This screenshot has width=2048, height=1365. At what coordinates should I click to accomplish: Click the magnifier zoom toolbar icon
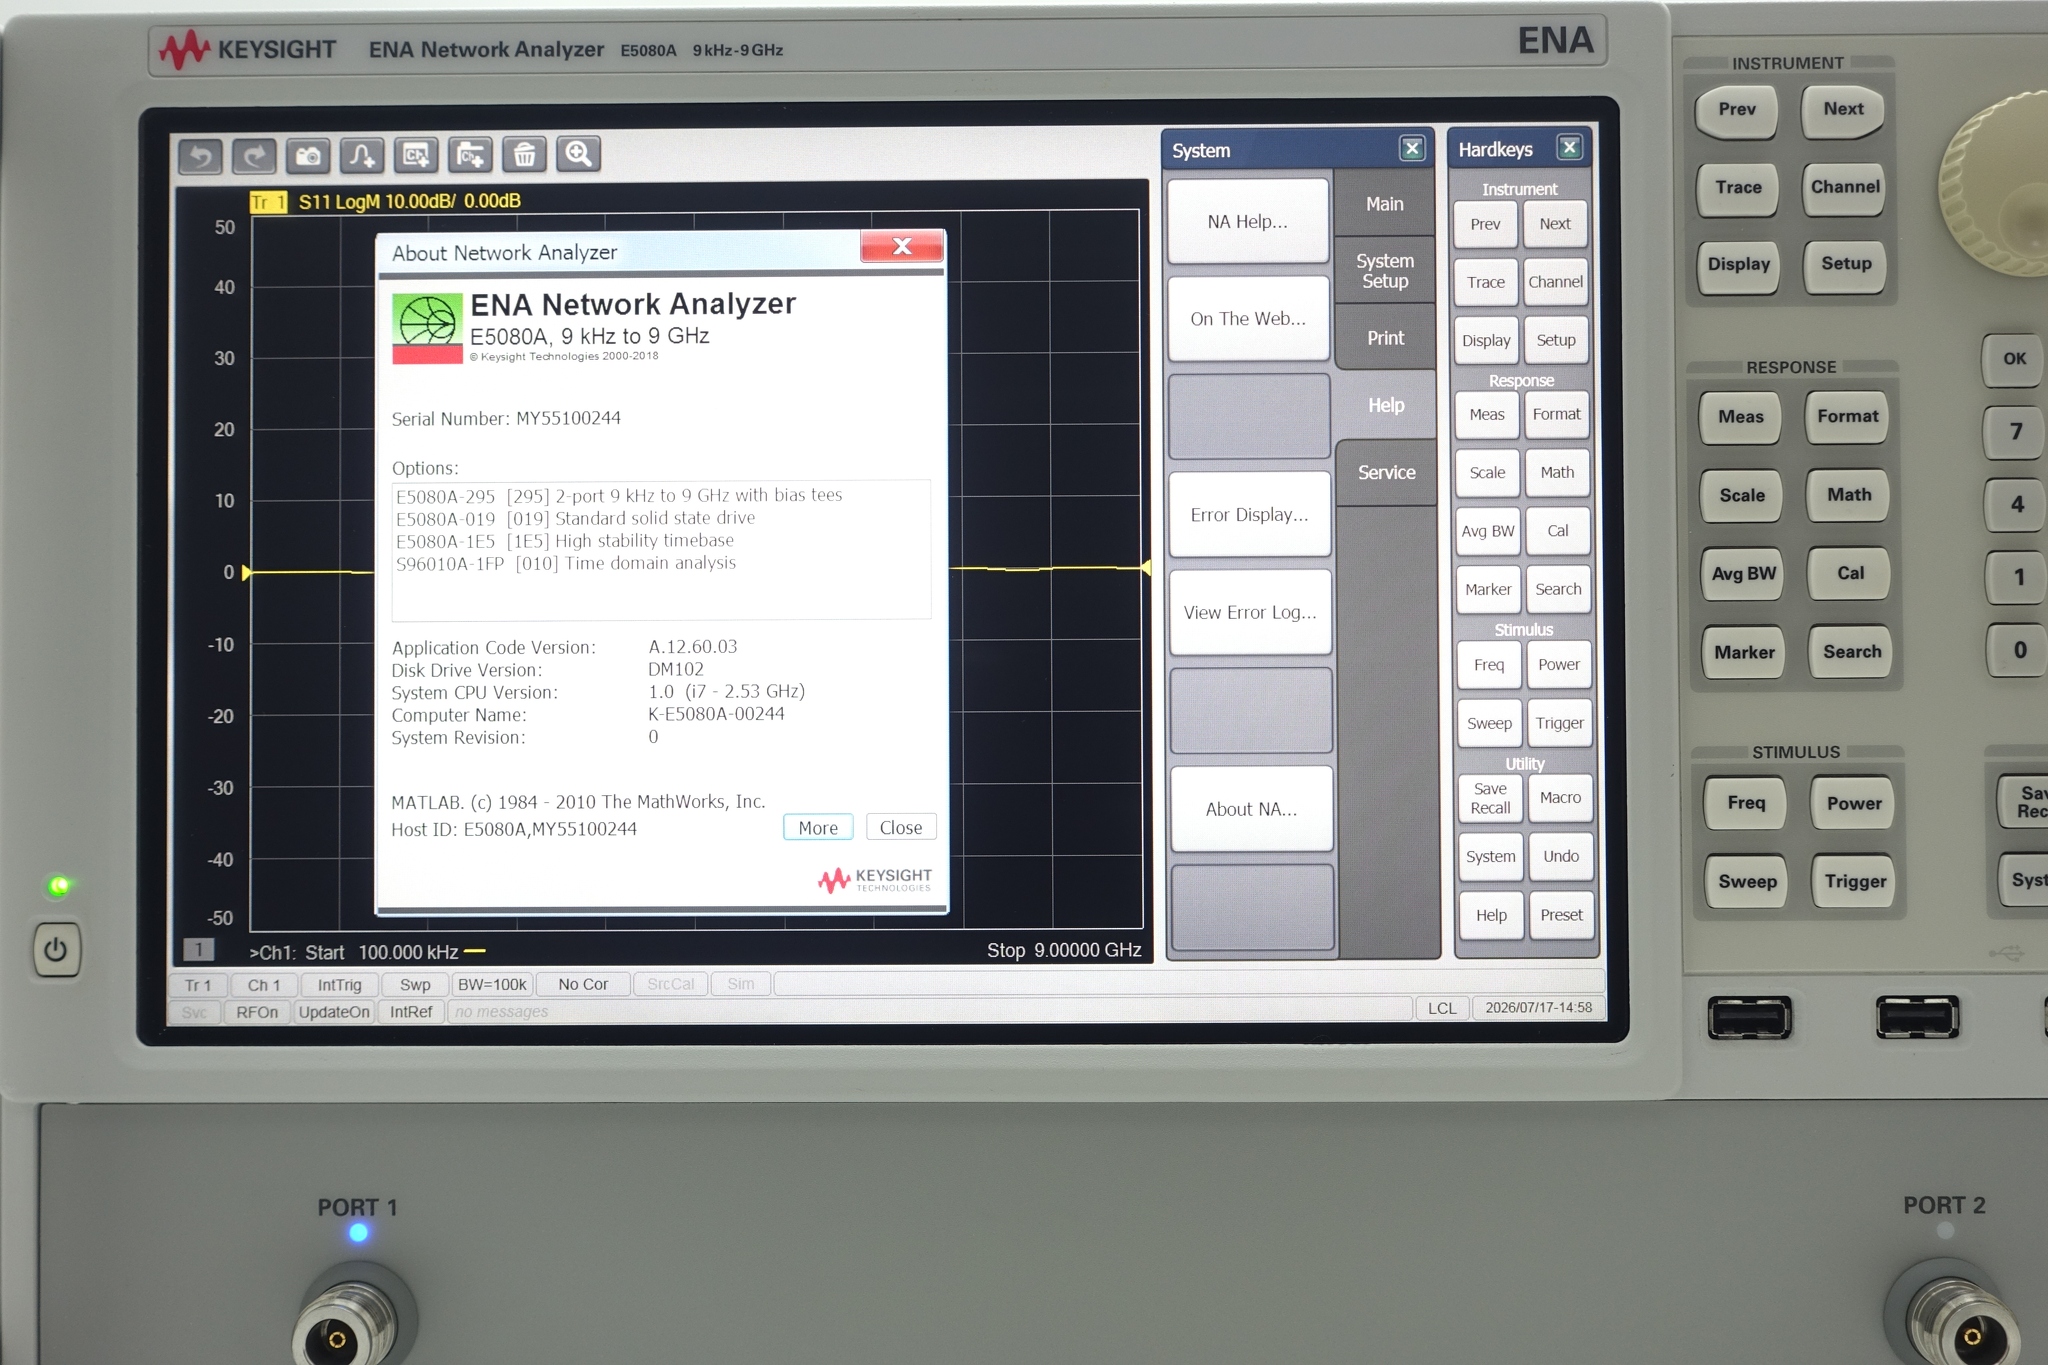point(578,154)
